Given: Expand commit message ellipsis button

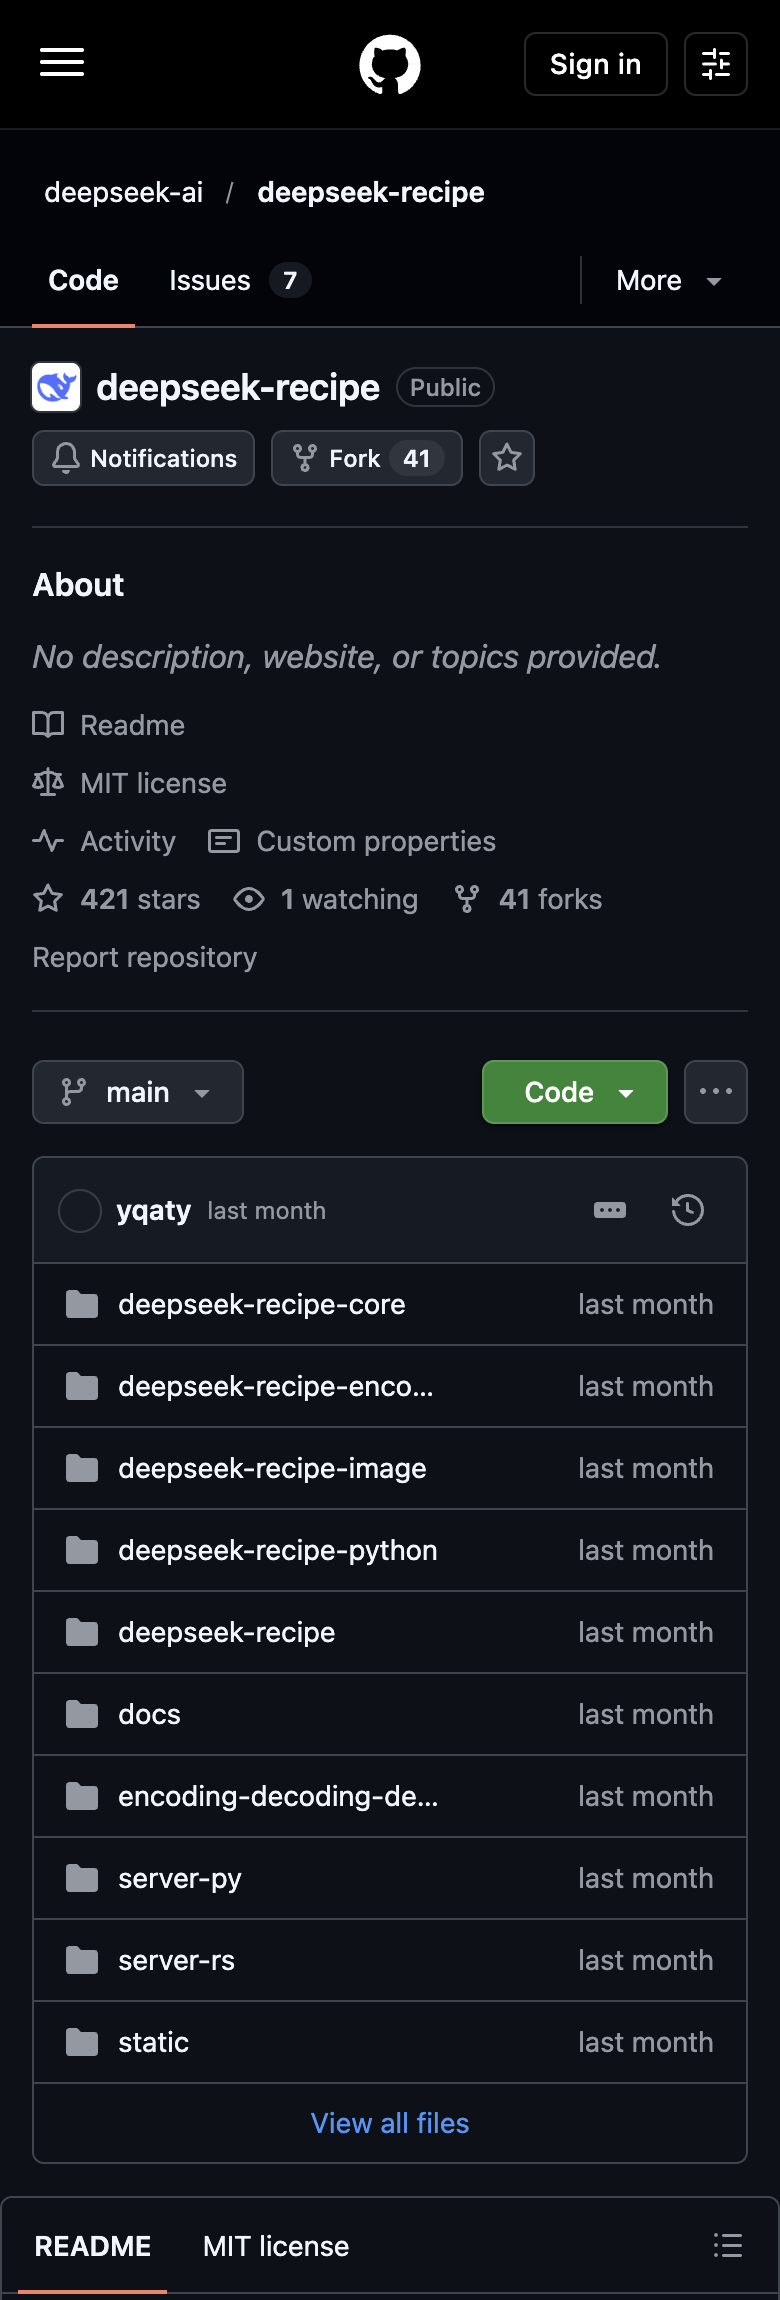Looking at the screenshot, I should point(610,1210).
